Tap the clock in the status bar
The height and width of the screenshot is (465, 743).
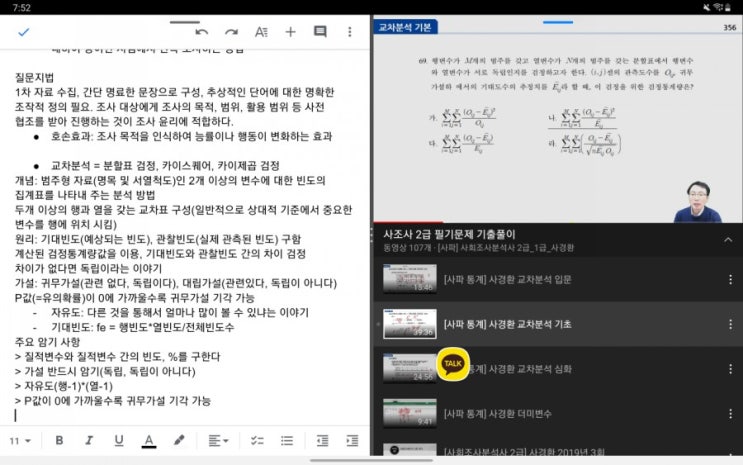click(21, 8)
